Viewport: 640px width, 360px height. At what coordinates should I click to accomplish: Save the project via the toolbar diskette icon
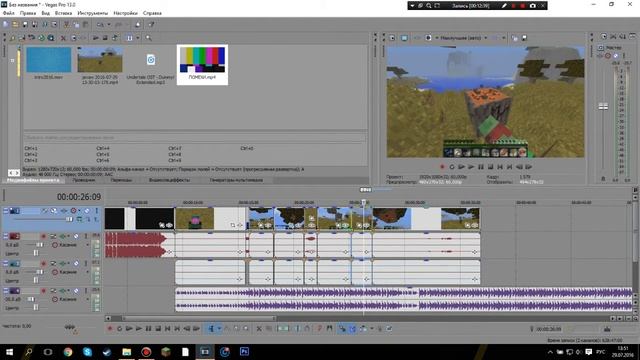coord(25,24)
